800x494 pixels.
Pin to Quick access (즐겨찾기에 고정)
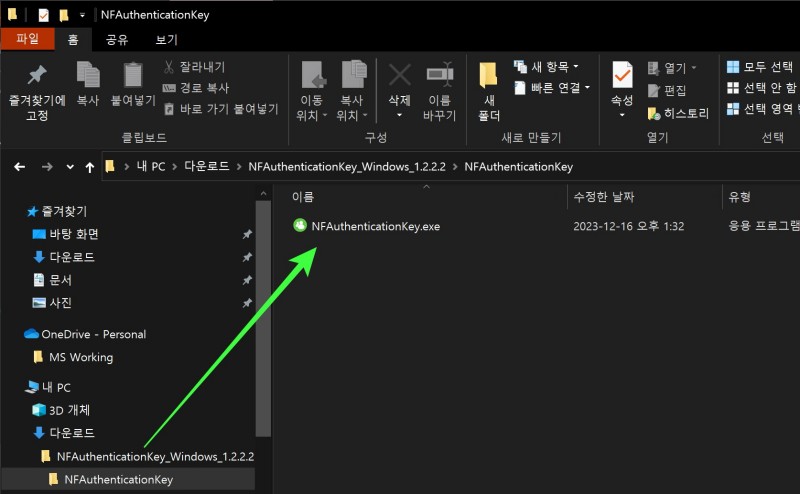(x=37, y=92)
